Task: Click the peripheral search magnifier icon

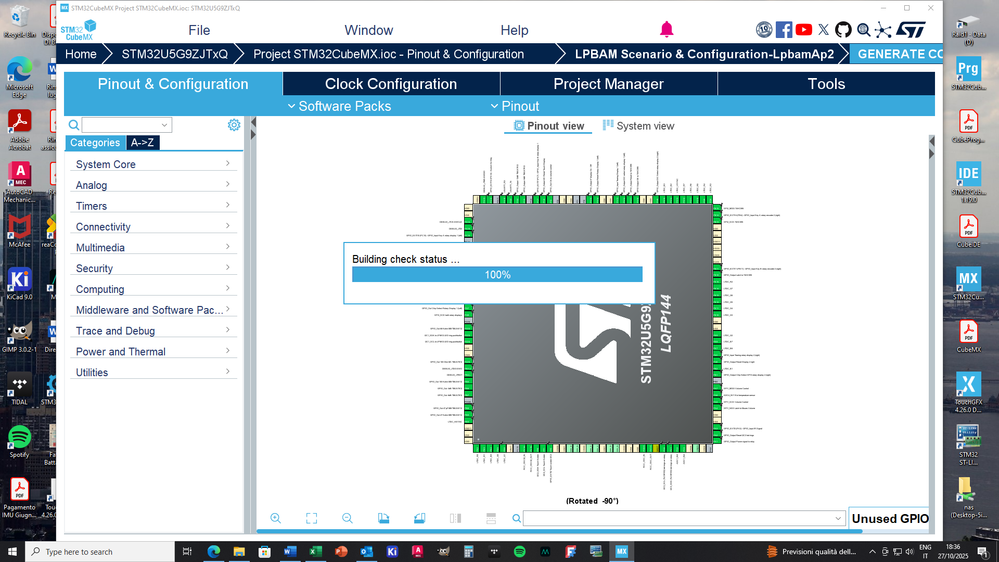Action: pyautogui.click(x=74, y=125)
